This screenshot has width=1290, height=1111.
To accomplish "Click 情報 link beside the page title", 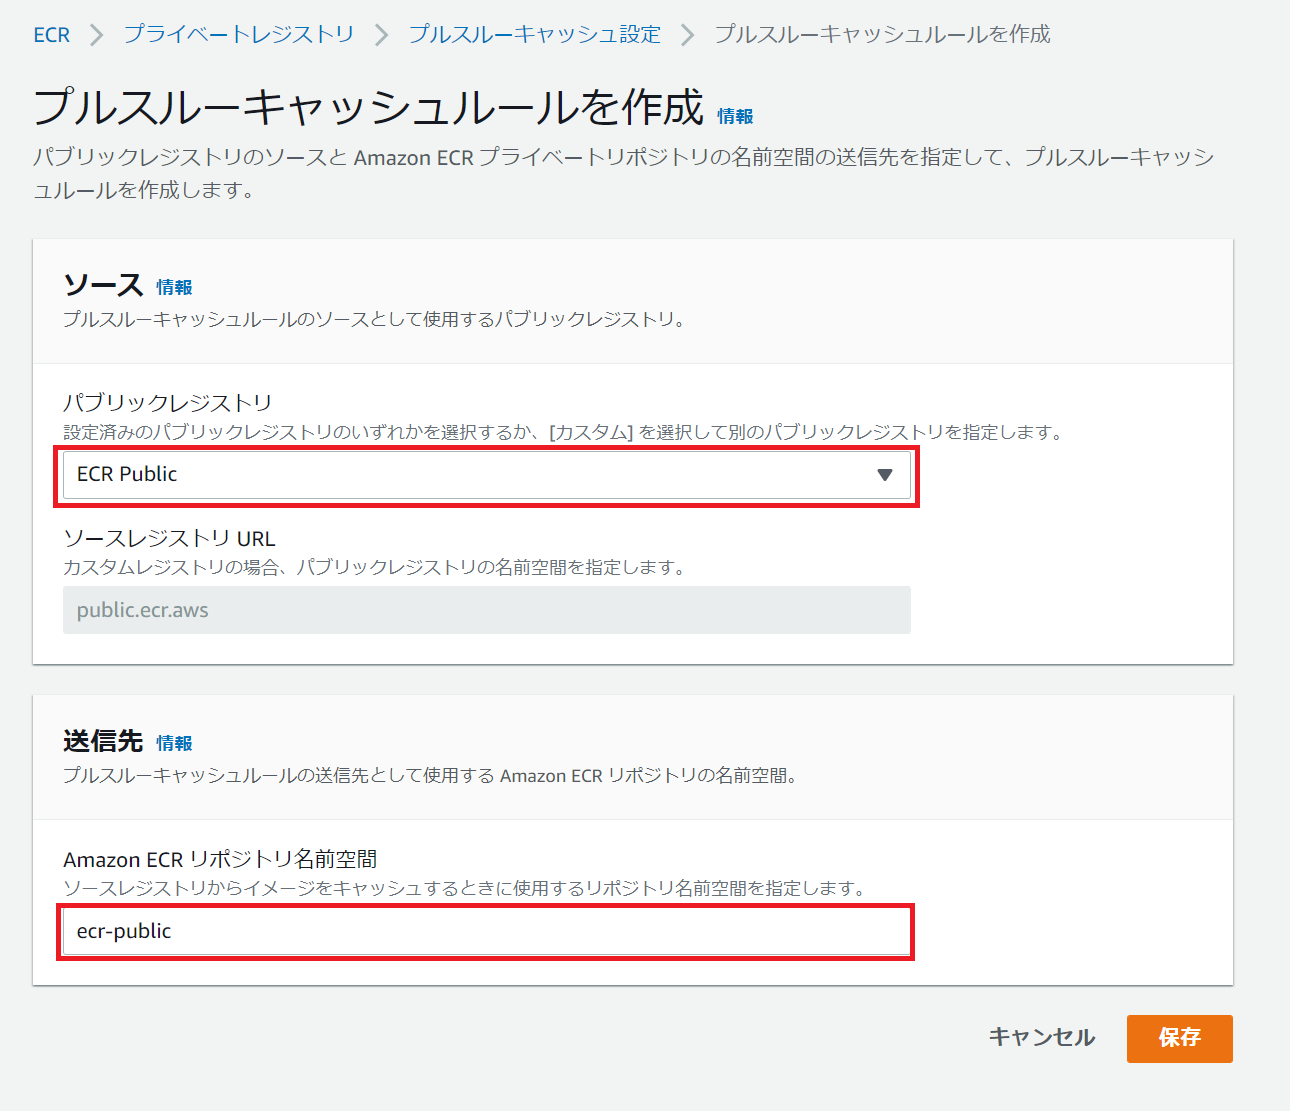I will point(735,117).
